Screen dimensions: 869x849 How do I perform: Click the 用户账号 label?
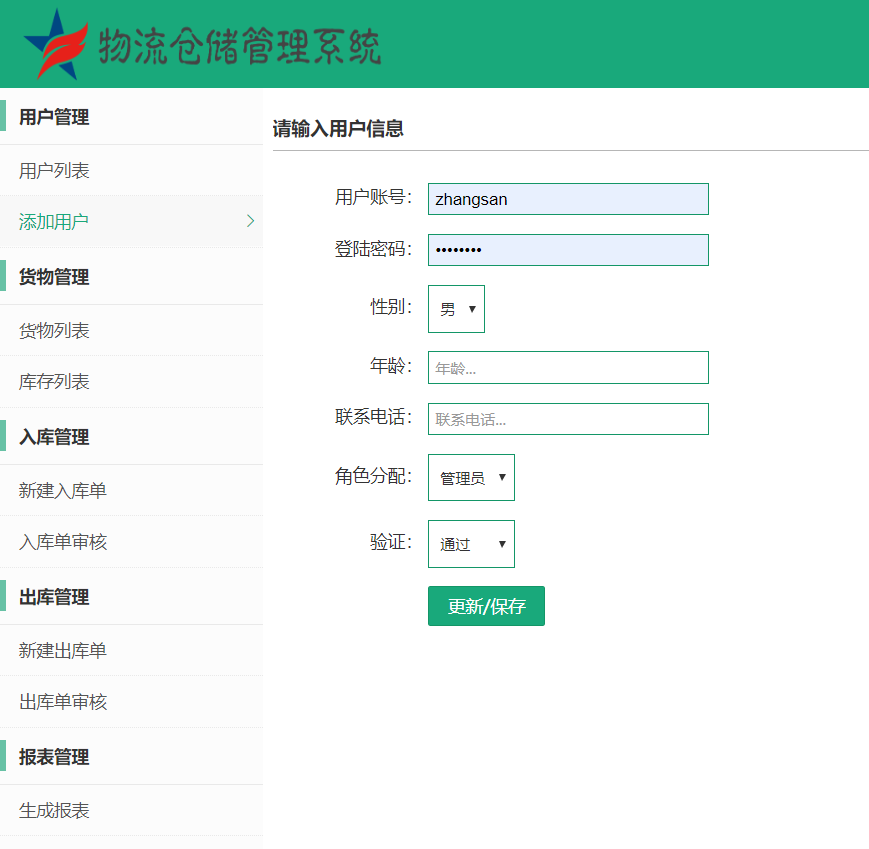[x=374, y=197]
